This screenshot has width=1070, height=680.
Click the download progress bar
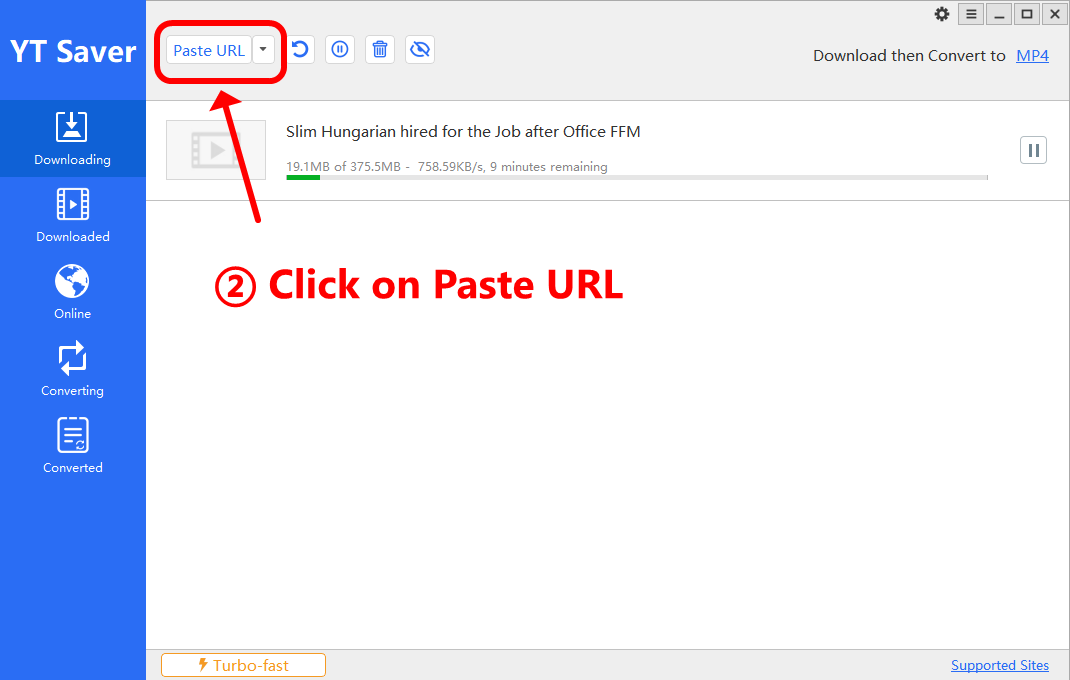(637, 178)
